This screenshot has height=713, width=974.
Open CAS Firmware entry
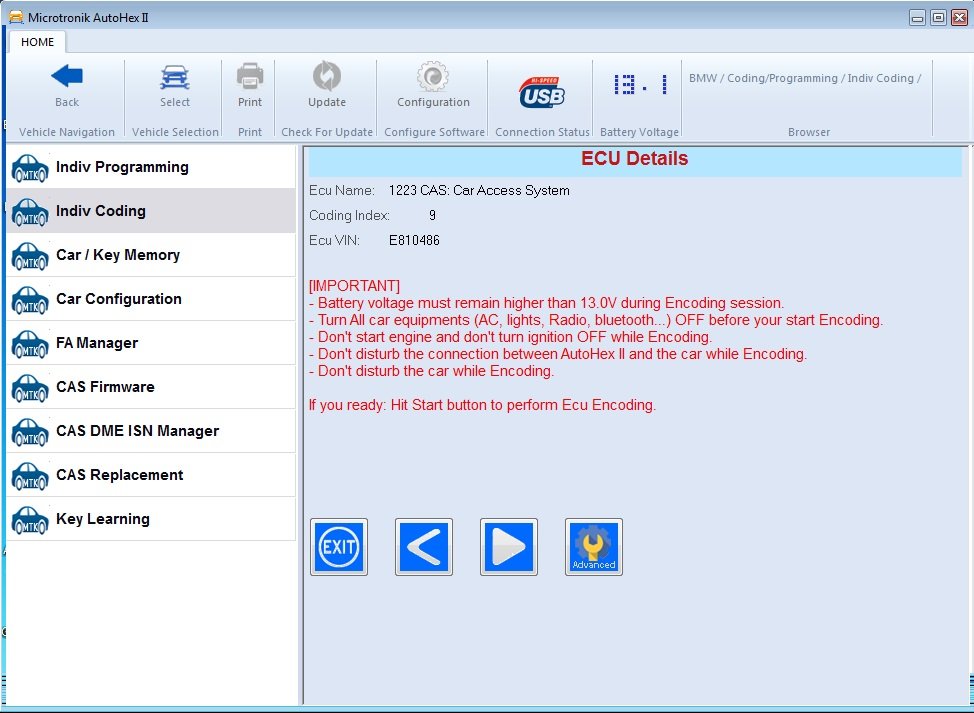(151, 388)
